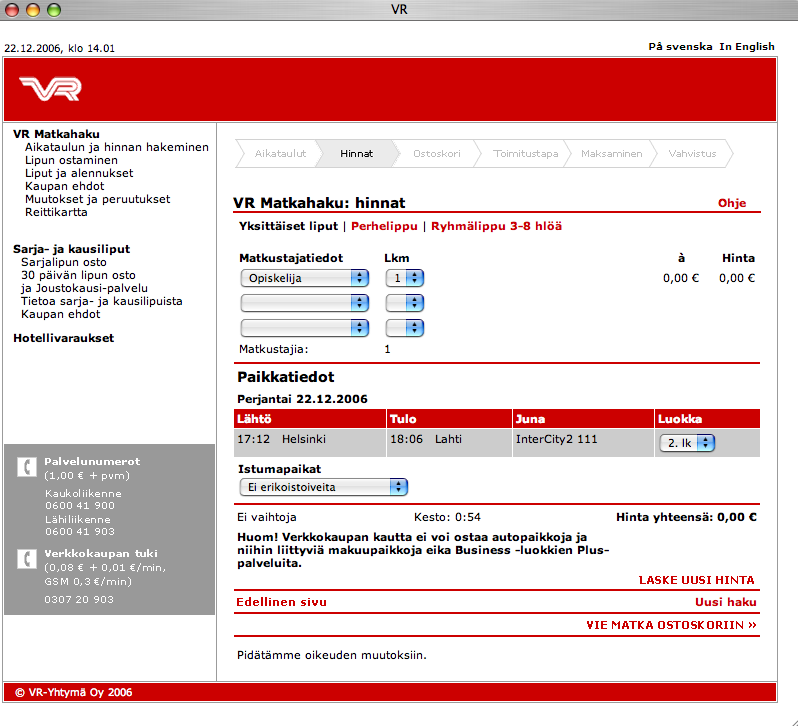
Task: Click the Perjantai 22.12.2006 date heading
Action: [x=302, y=399]
